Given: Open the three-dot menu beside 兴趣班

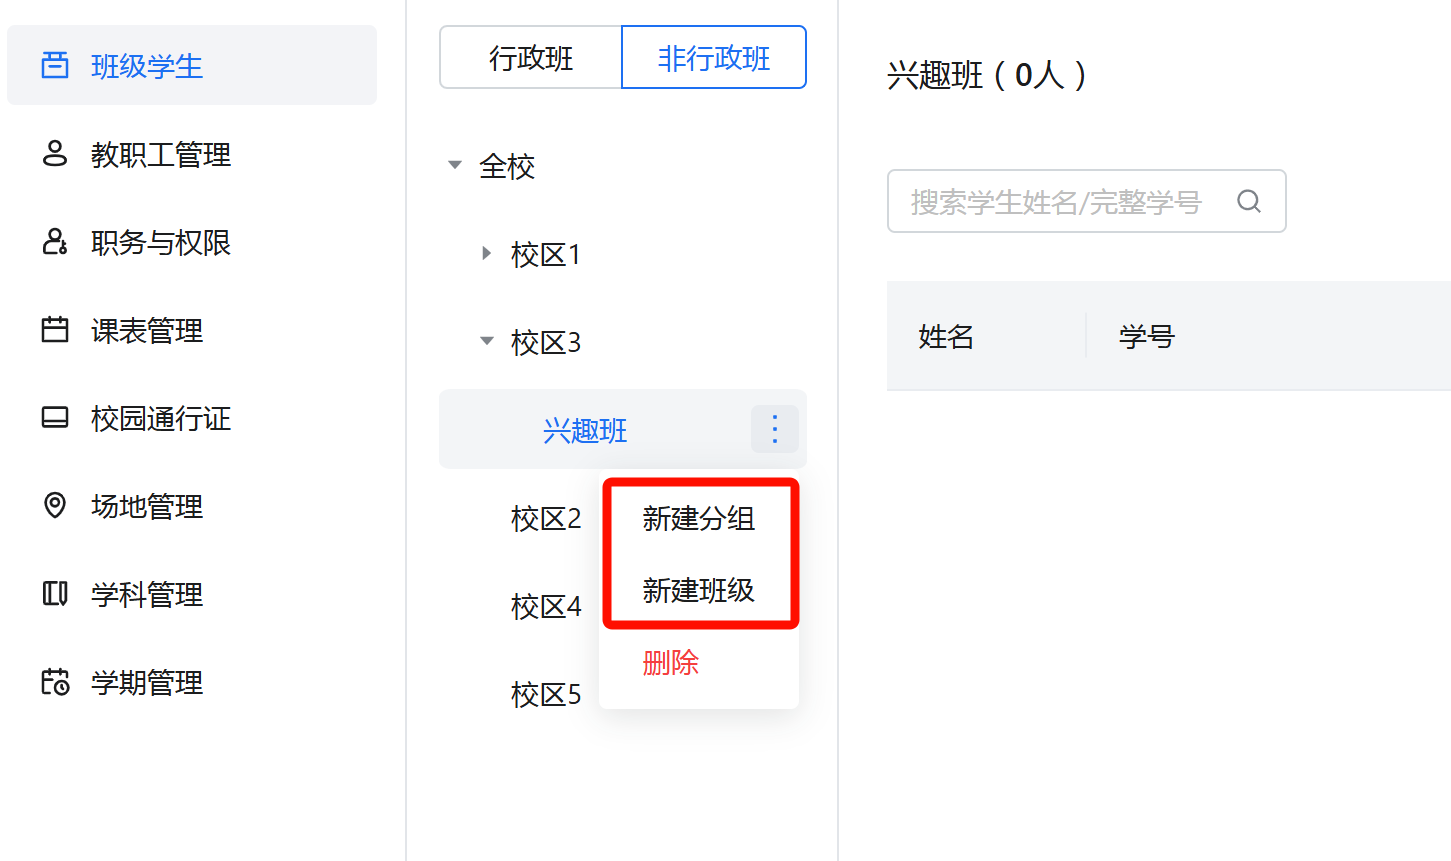Looking at the screenshot, I should [x=775, y=429].
